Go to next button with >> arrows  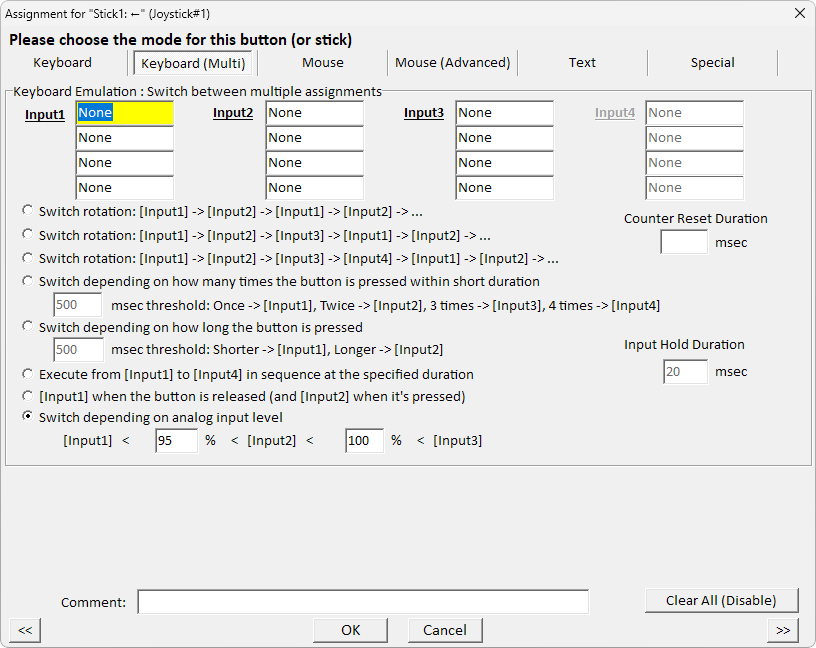[783, 630]
